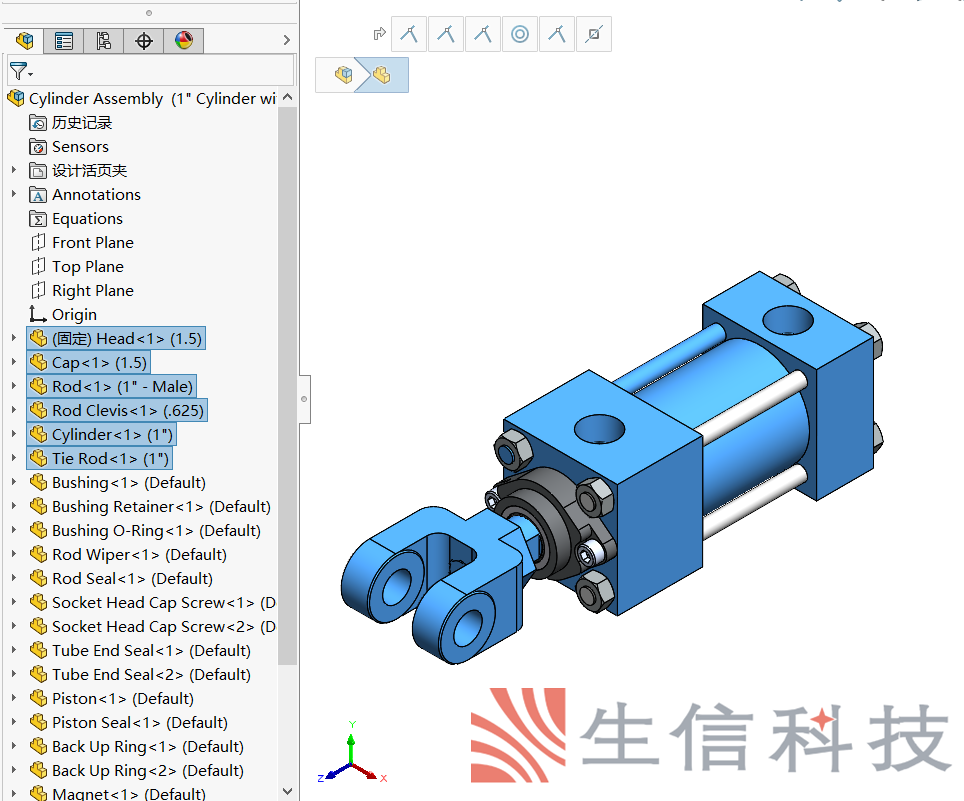Select 'Bushing O-Ring<1> (Default)' in tree
This screenshot has width=964, height=801.
[x=156, y=531]
